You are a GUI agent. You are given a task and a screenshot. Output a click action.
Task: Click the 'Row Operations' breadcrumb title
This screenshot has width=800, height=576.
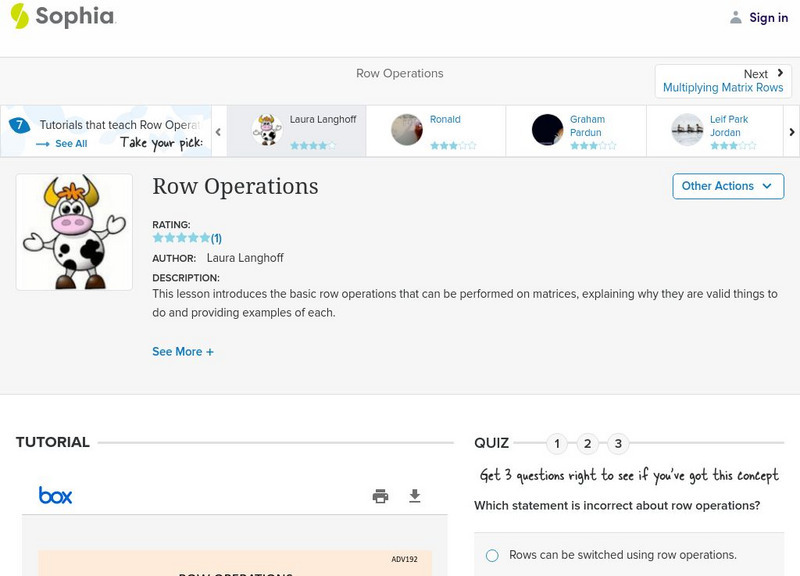pos(399,73)
